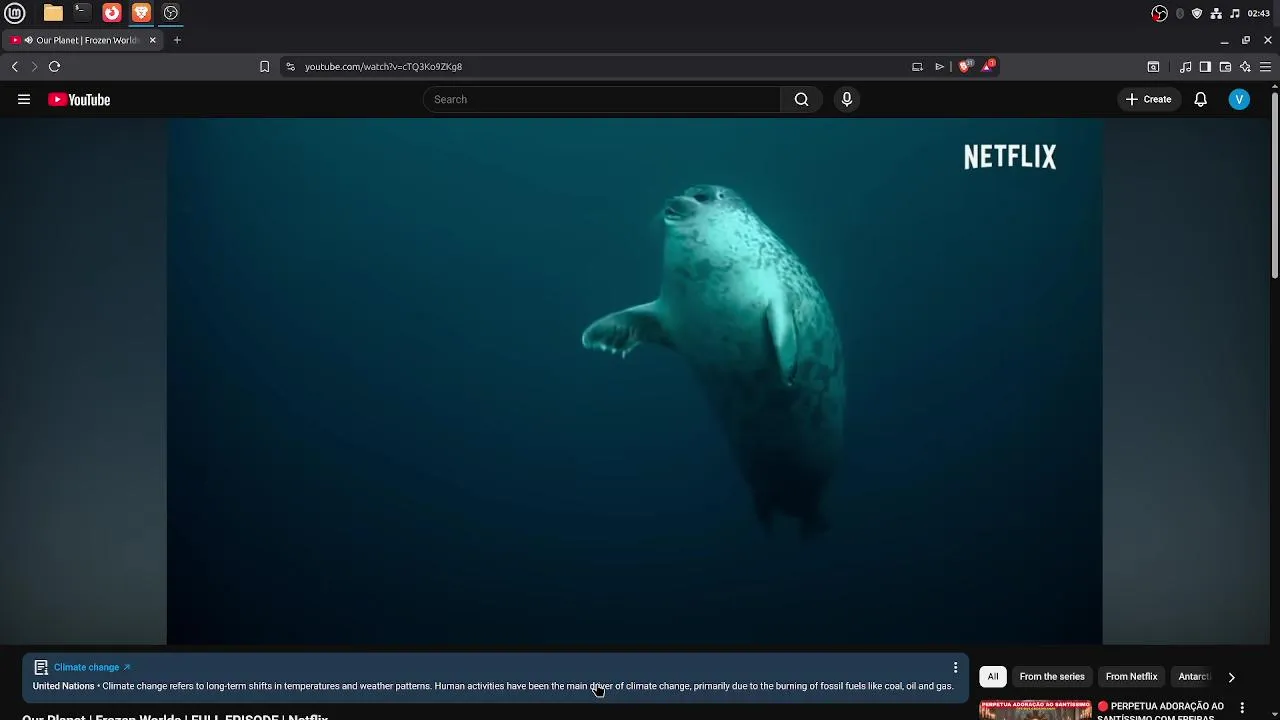
Task: Switch to the Brave browser panel icon
Action: (x=141, y=13)
